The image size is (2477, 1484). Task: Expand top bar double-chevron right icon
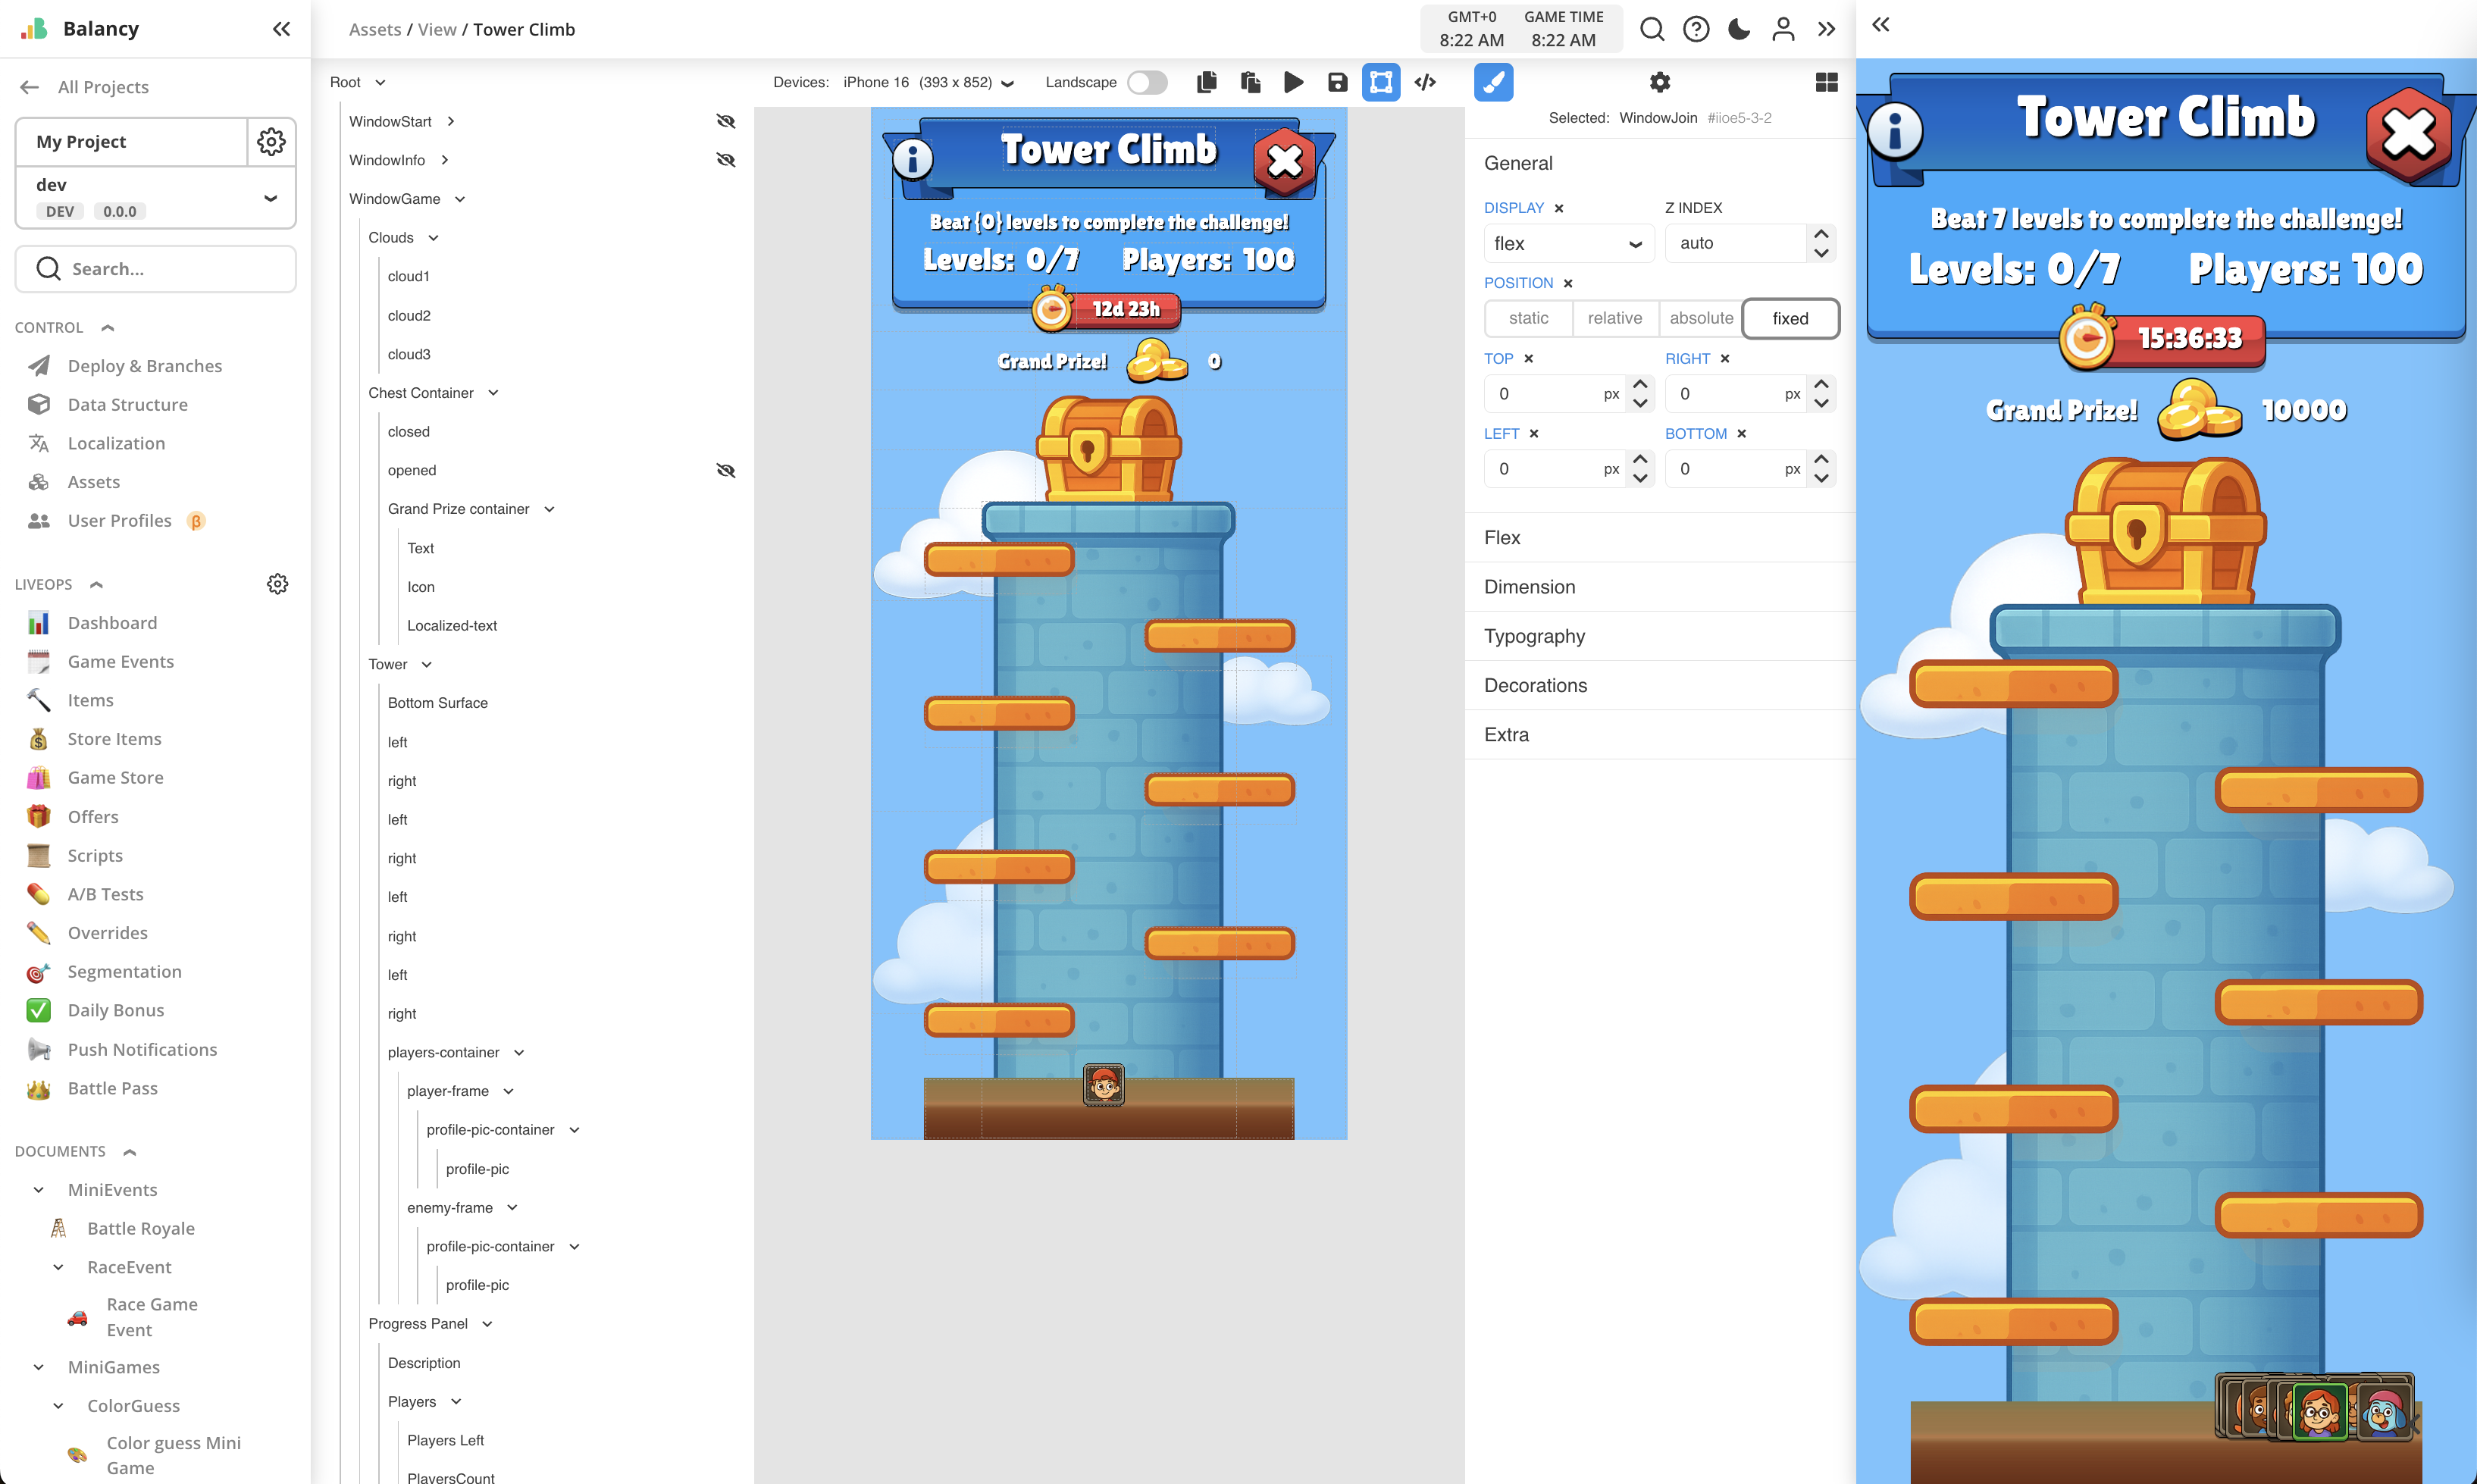pos(1826,29)
